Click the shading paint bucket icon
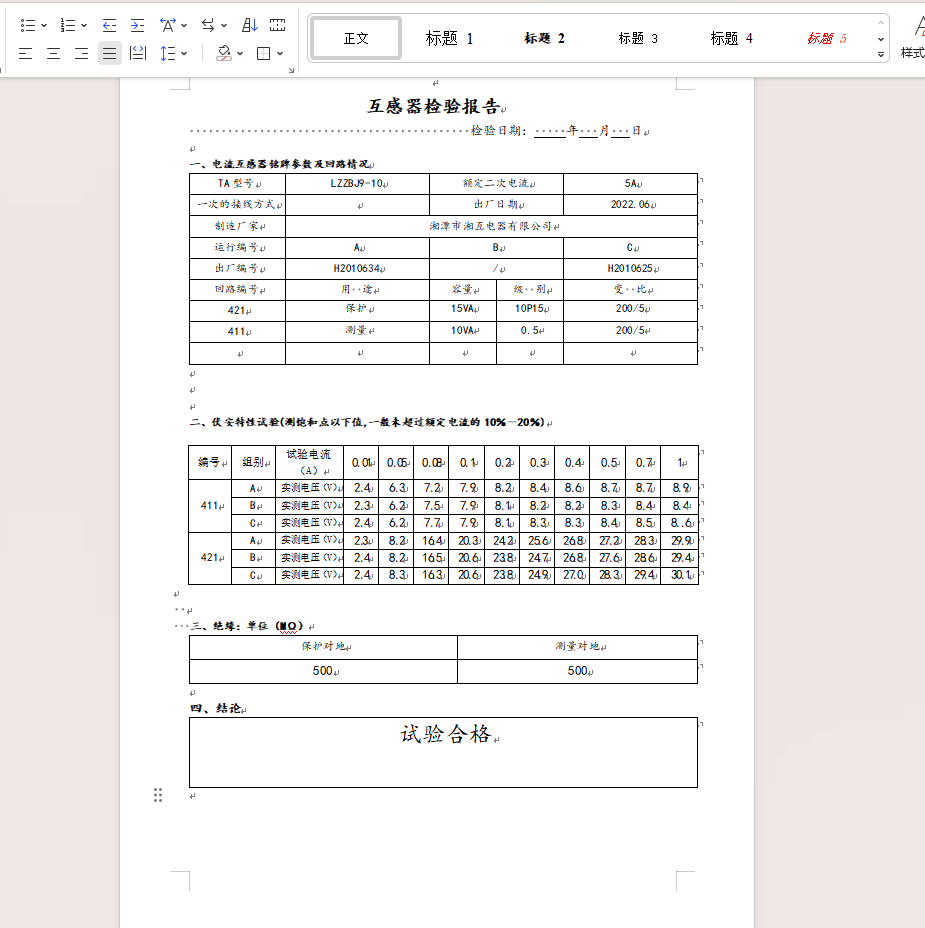The width and height of the screenshot is (925, 928). pos(224,54)
